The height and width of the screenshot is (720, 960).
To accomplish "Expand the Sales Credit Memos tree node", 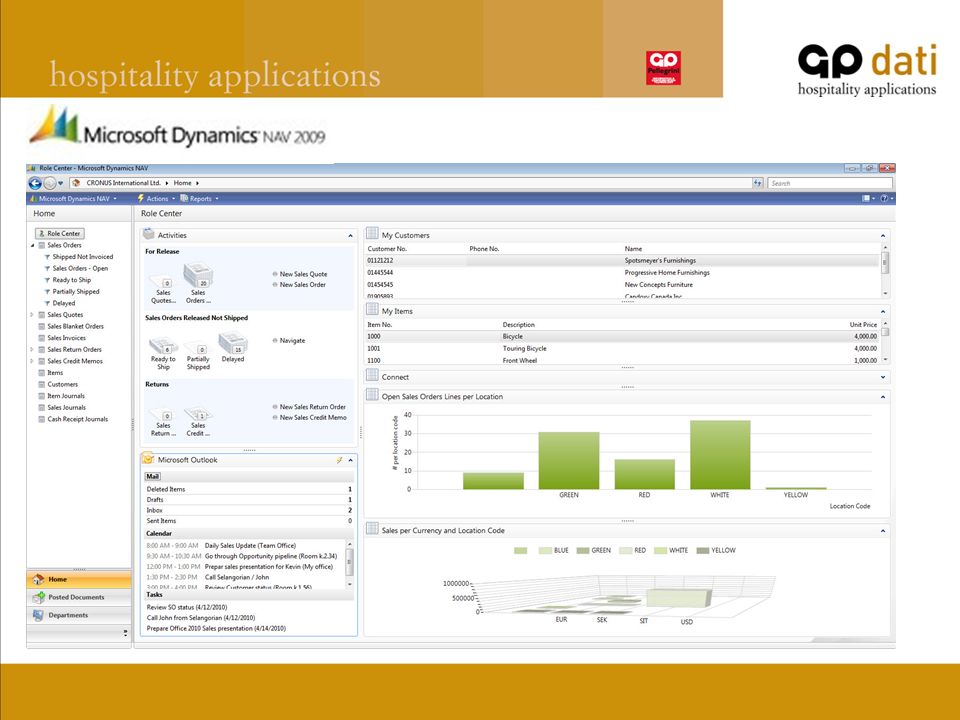I will [x=32, y=361].
